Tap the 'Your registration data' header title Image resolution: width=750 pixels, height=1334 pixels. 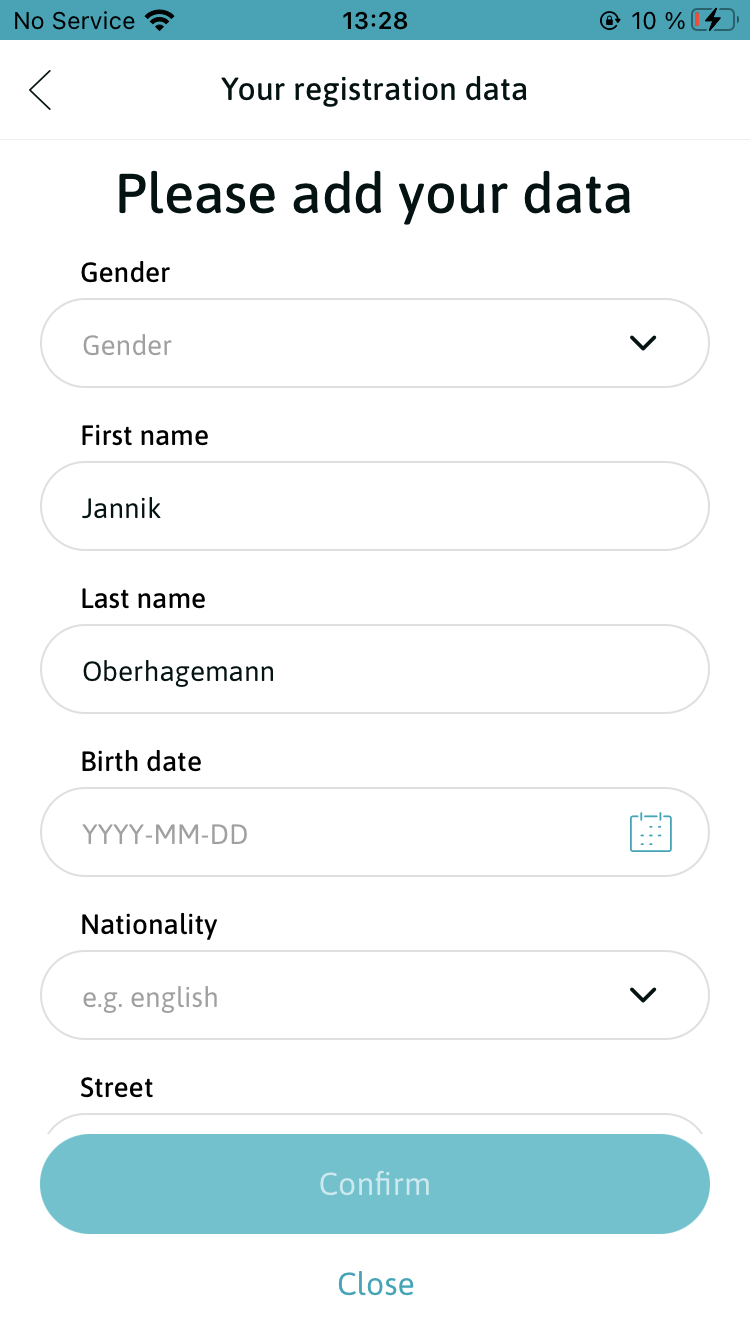[x=374, y=90]
